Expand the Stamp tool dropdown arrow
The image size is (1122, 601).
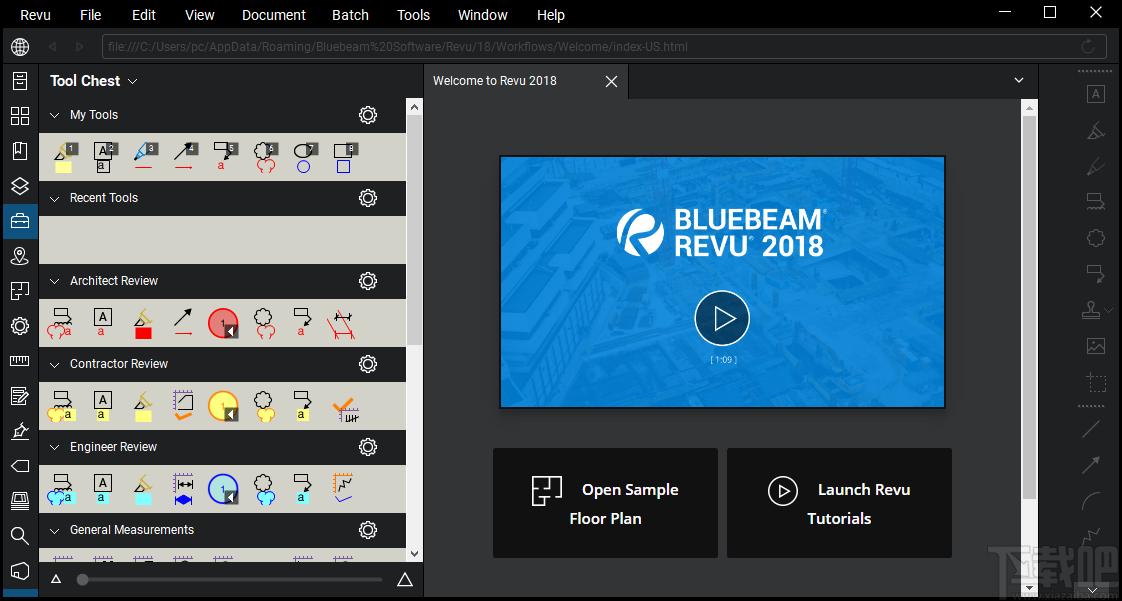tap(1109, 311)
